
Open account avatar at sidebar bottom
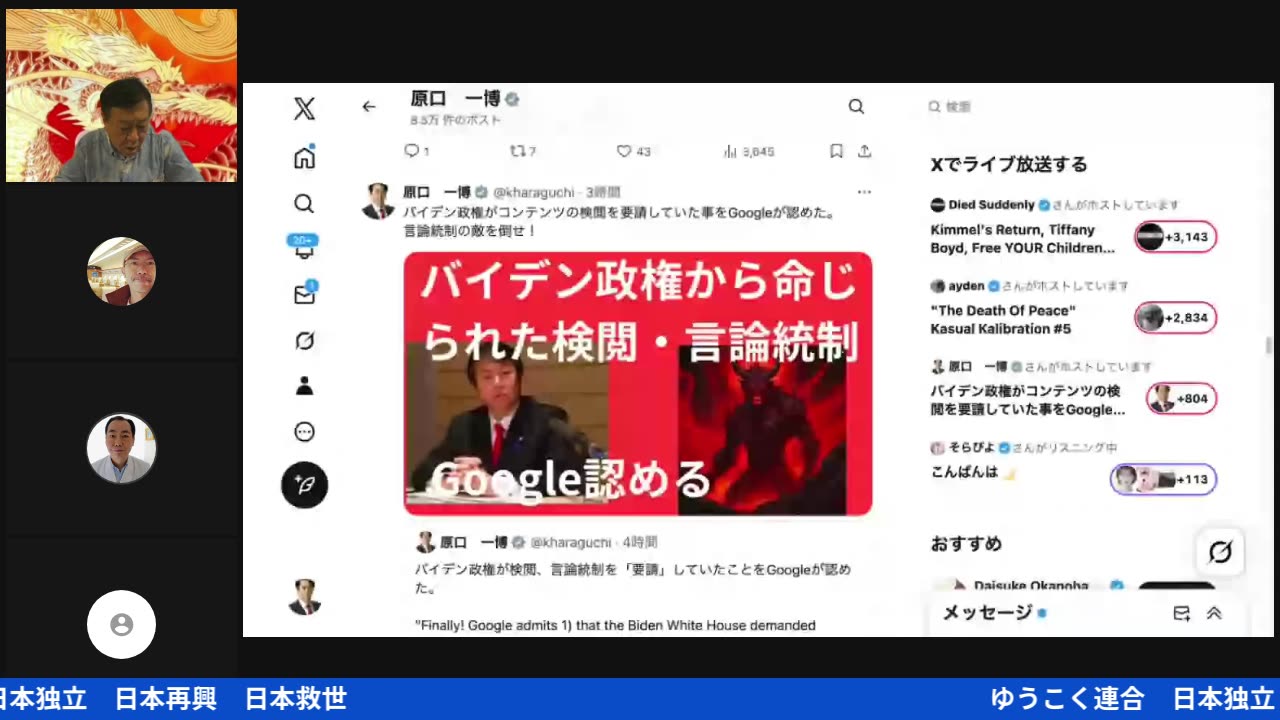(x=304, y=597)
